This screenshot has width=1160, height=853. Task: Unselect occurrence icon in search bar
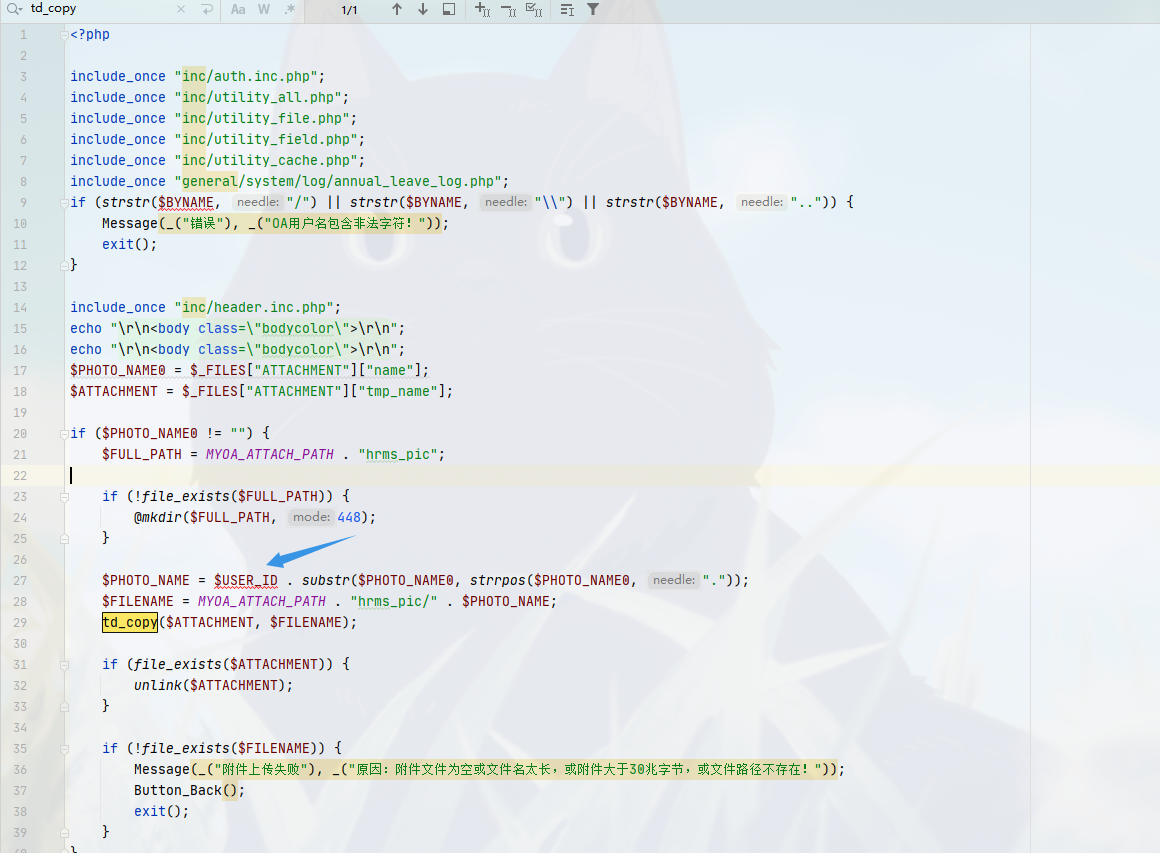[x=508, y=9]
